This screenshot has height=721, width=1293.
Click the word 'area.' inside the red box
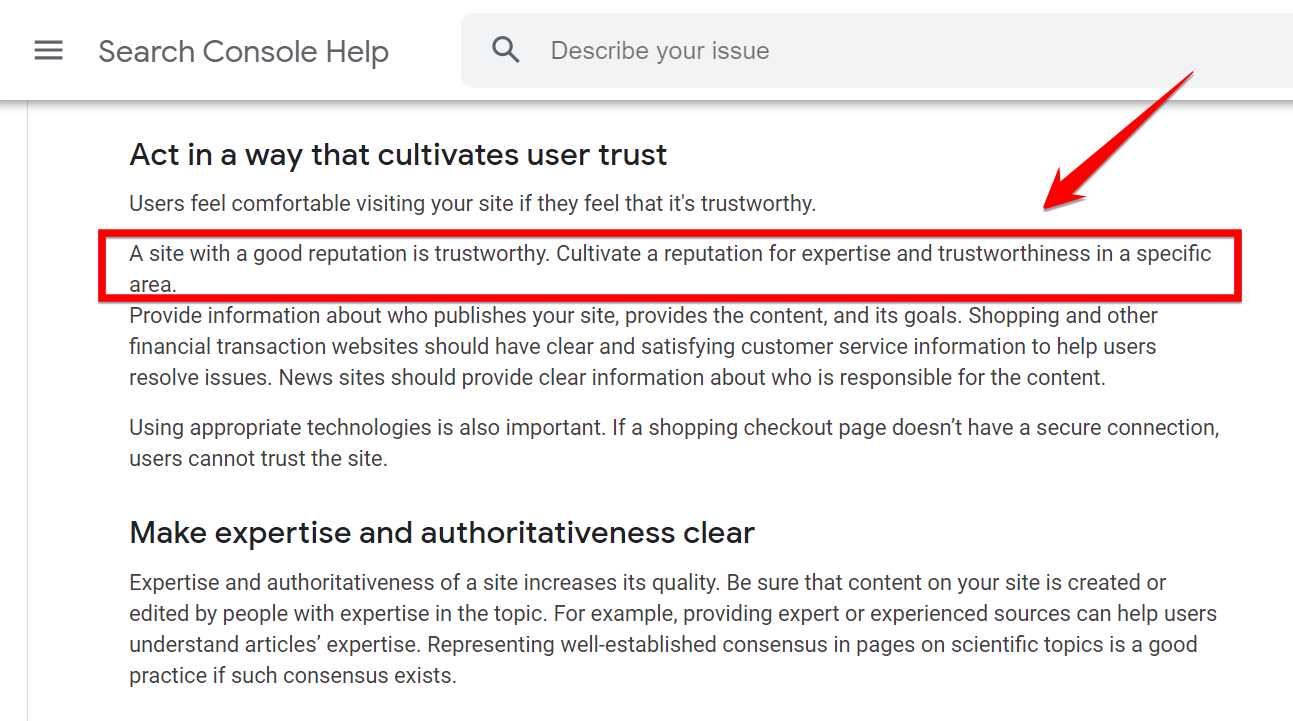(152, 284)
